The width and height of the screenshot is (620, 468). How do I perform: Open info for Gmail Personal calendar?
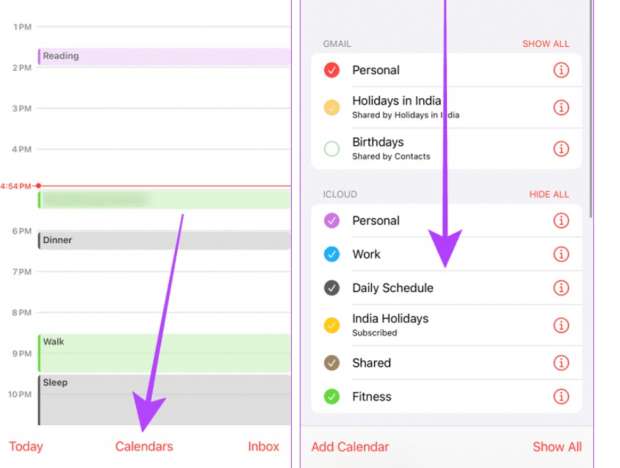tap(561, 70)
